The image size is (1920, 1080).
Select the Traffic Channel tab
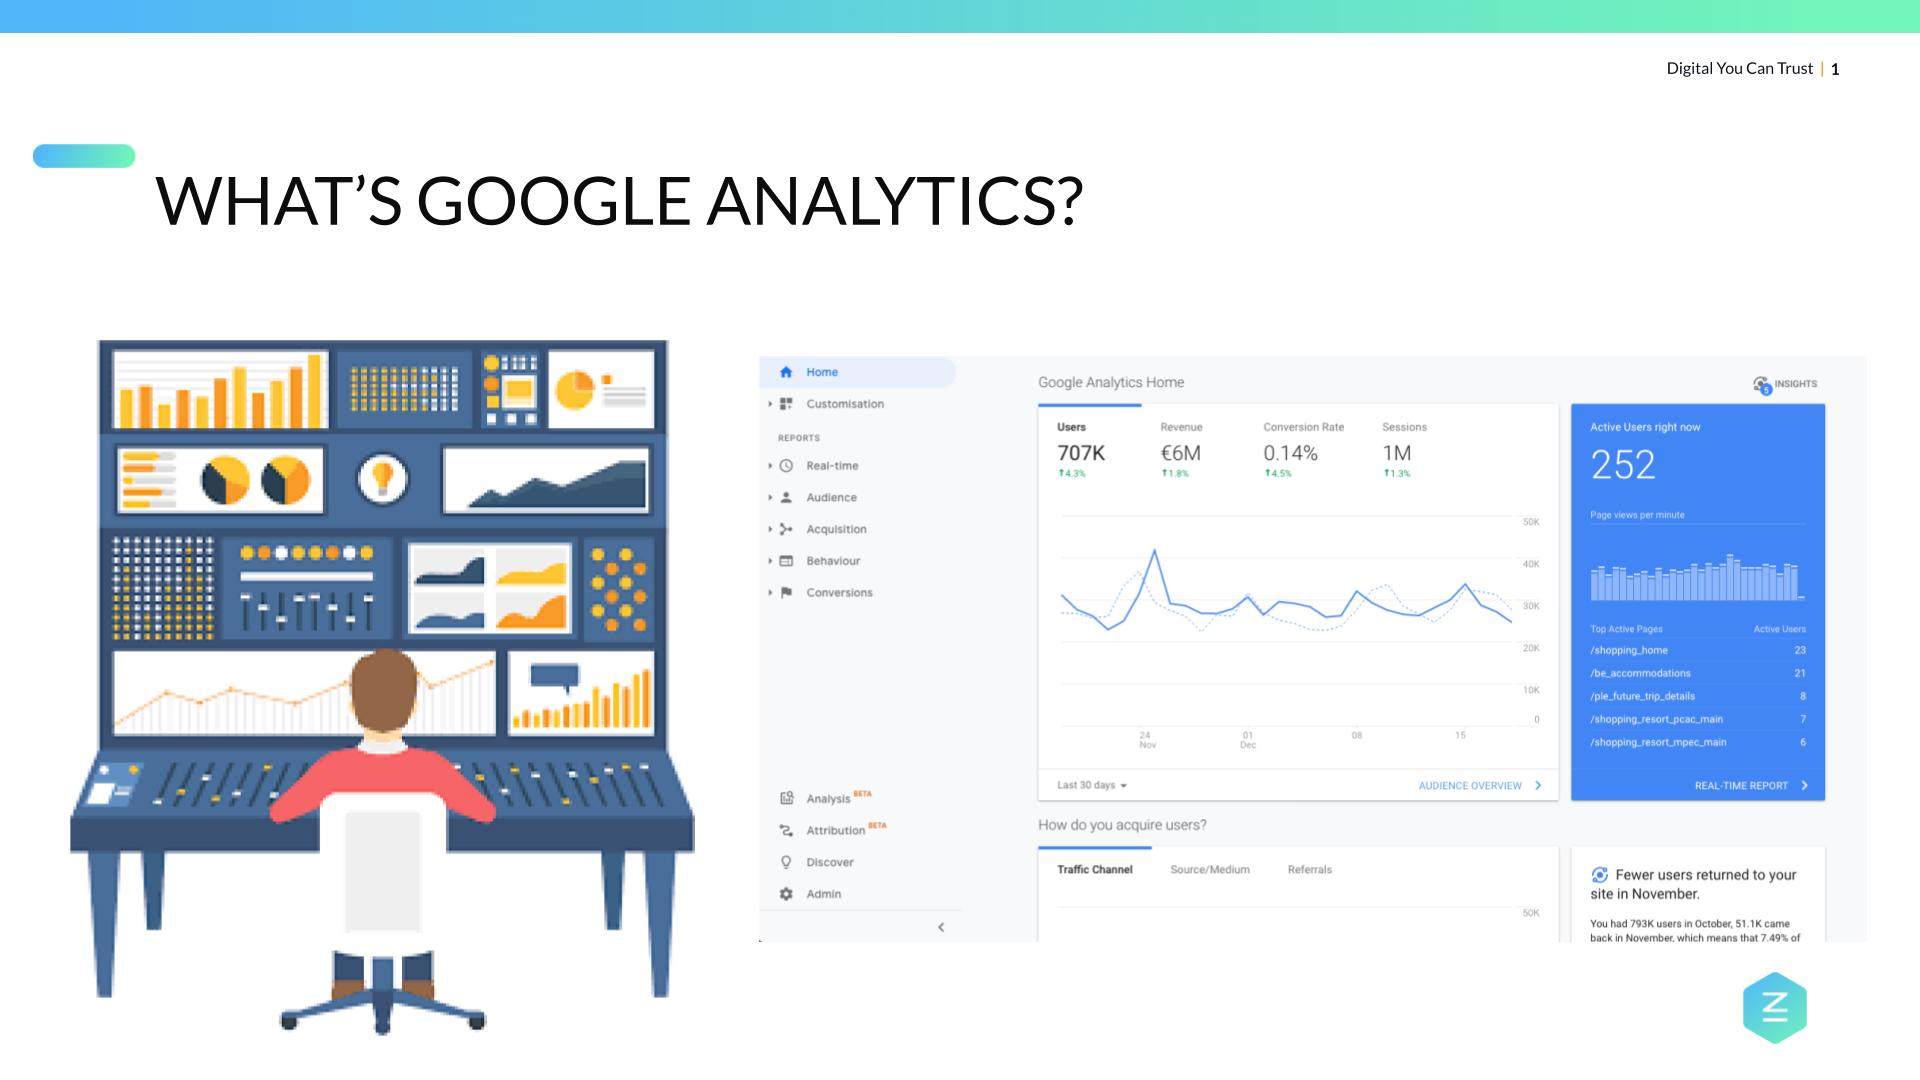(x=1096, y=870)
